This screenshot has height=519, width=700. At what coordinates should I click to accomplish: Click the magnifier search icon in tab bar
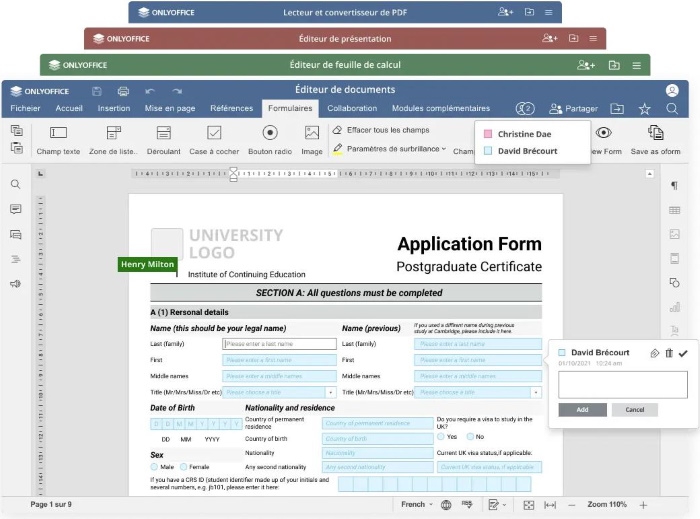click(x=672, y=108)
